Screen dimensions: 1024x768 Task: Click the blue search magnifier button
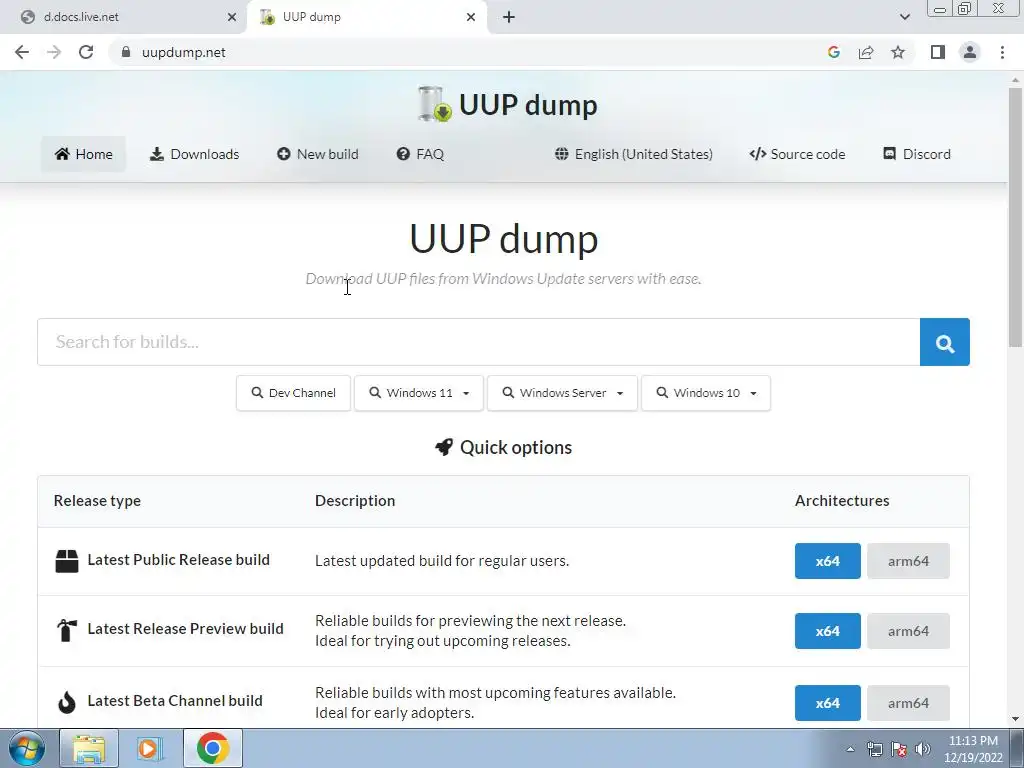click(945, 342)
